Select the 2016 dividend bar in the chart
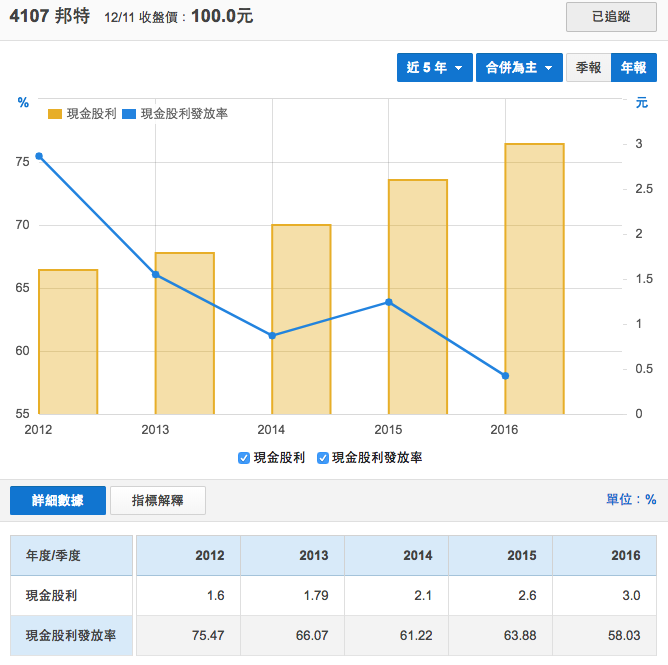668x665 pixels. point(534,278)
